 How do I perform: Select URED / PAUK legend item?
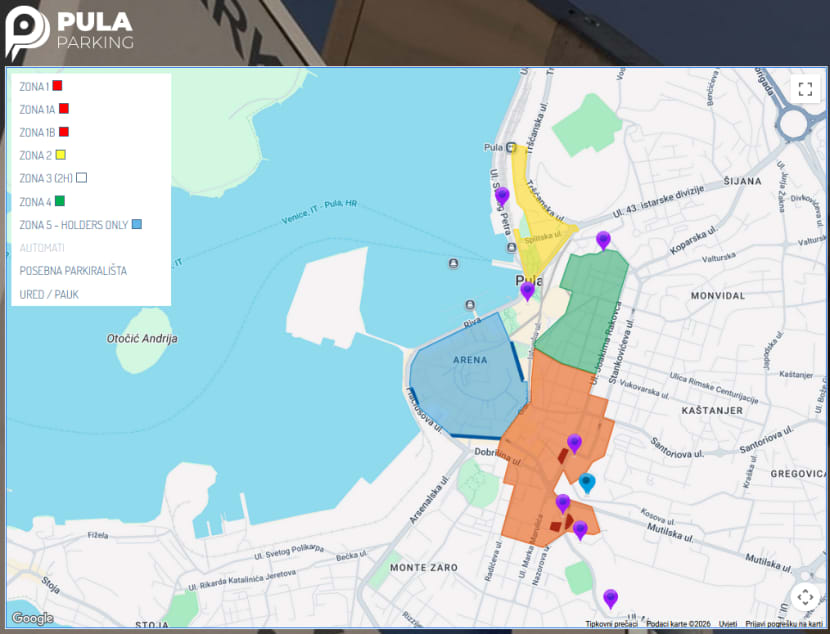coord(49,295)
